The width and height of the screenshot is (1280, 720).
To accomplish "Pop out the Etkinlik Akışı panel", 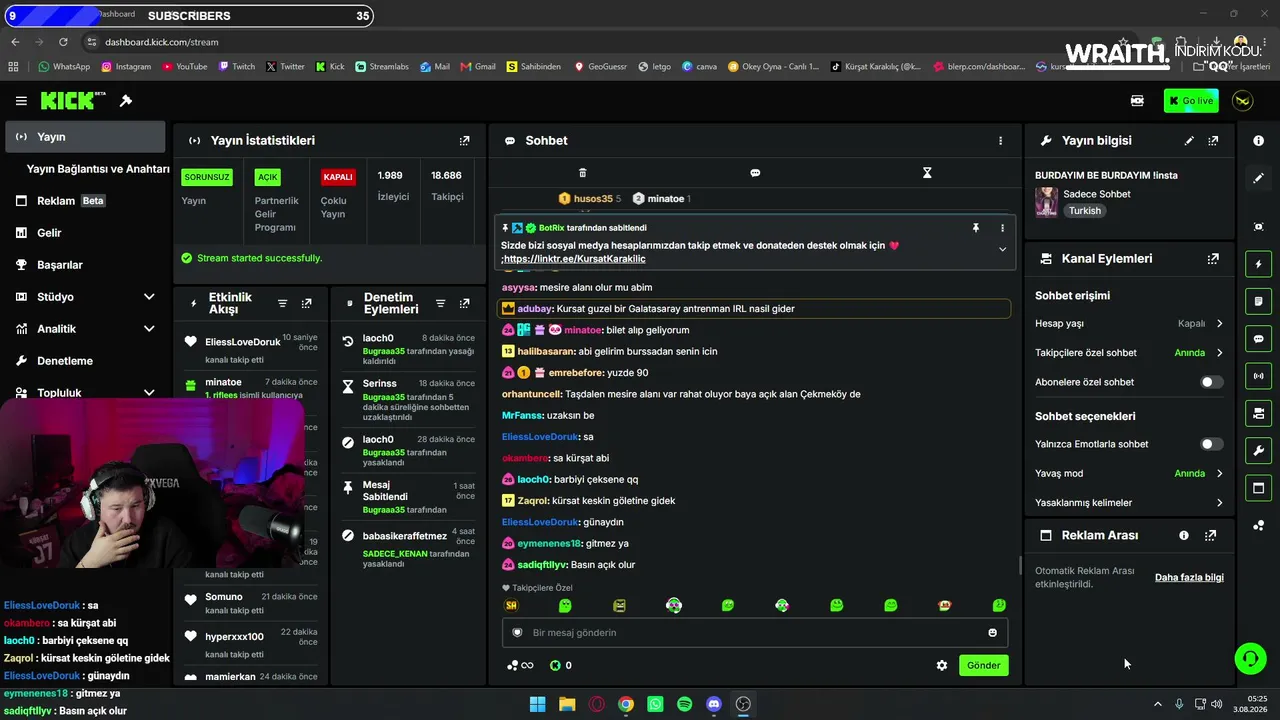I will click(306, 304).
